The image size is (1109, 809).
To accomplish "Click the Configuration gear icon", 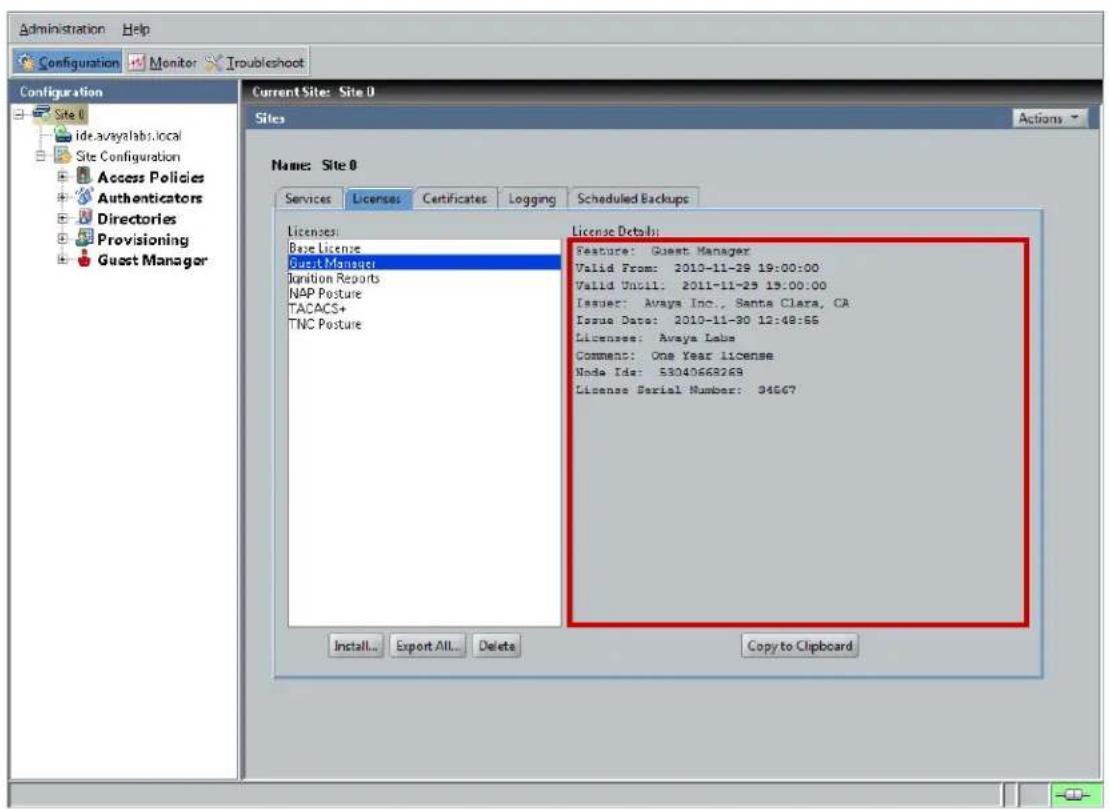I will click(27, 62).
